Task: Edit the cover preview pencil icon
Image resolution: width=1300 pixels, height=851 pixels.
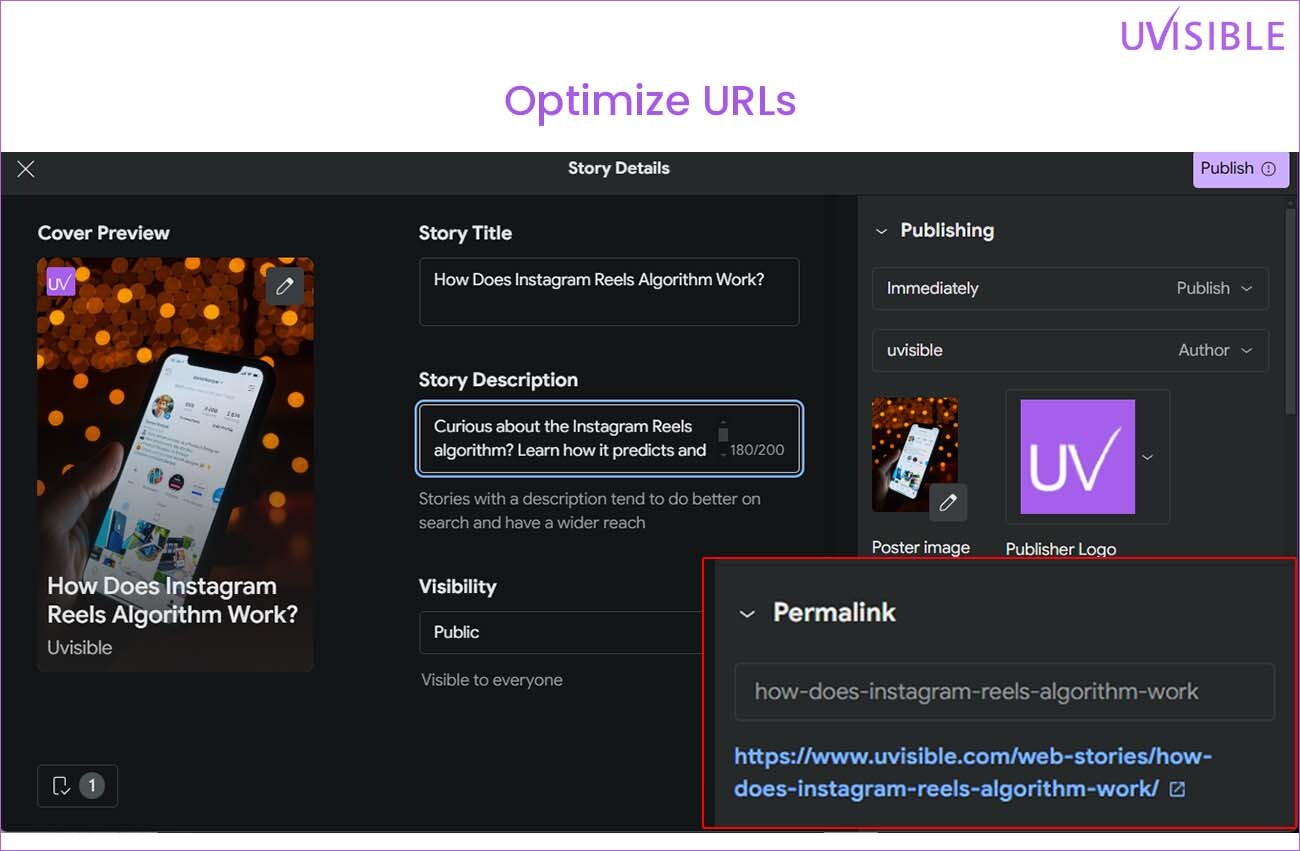Action: [285, 287]
